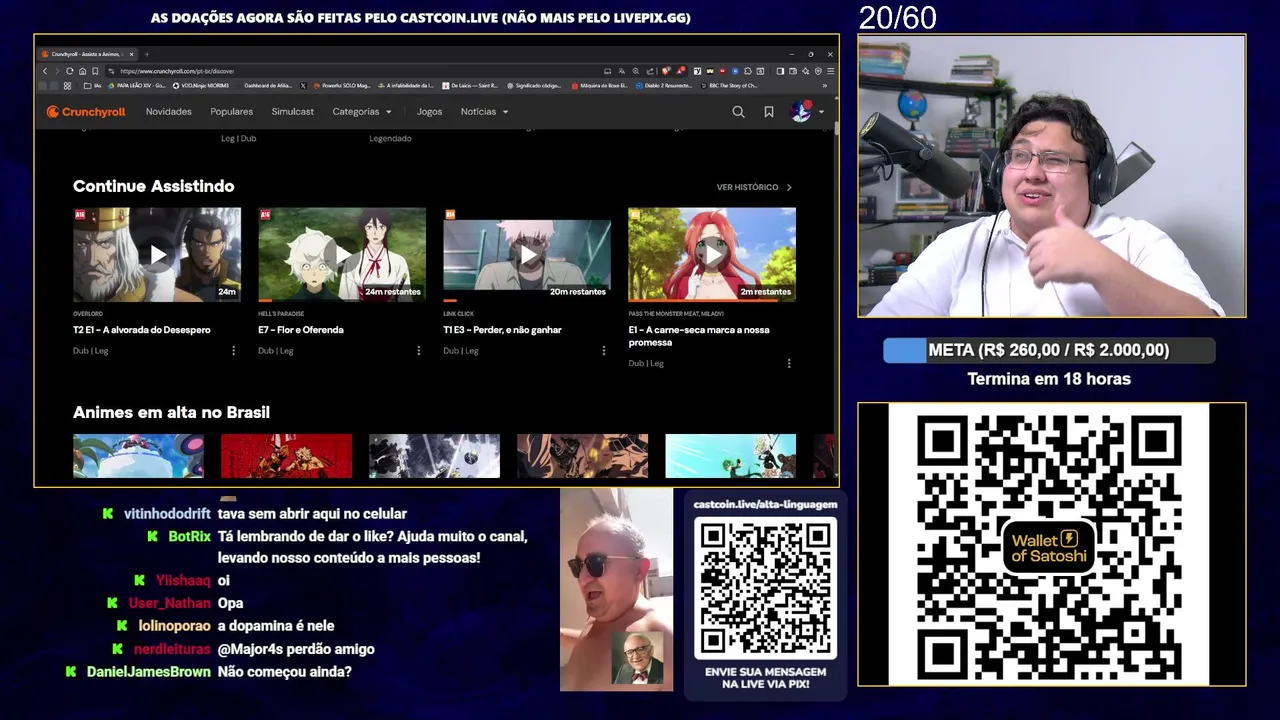Open the Simulcast menu item
Screen dimensions: 1280x720
(x=293, y=112)
